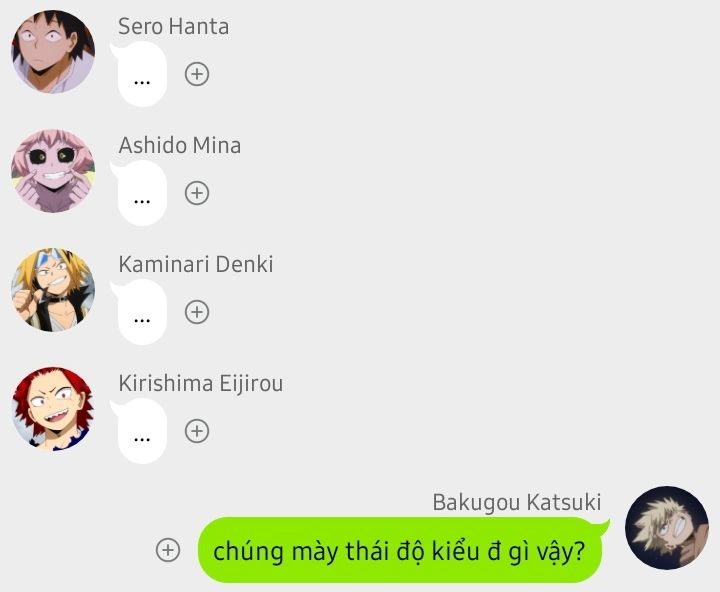The image size is (720, 592).
Task: Open Ashido Mina's pink avatar
Action: coord(53,171)
